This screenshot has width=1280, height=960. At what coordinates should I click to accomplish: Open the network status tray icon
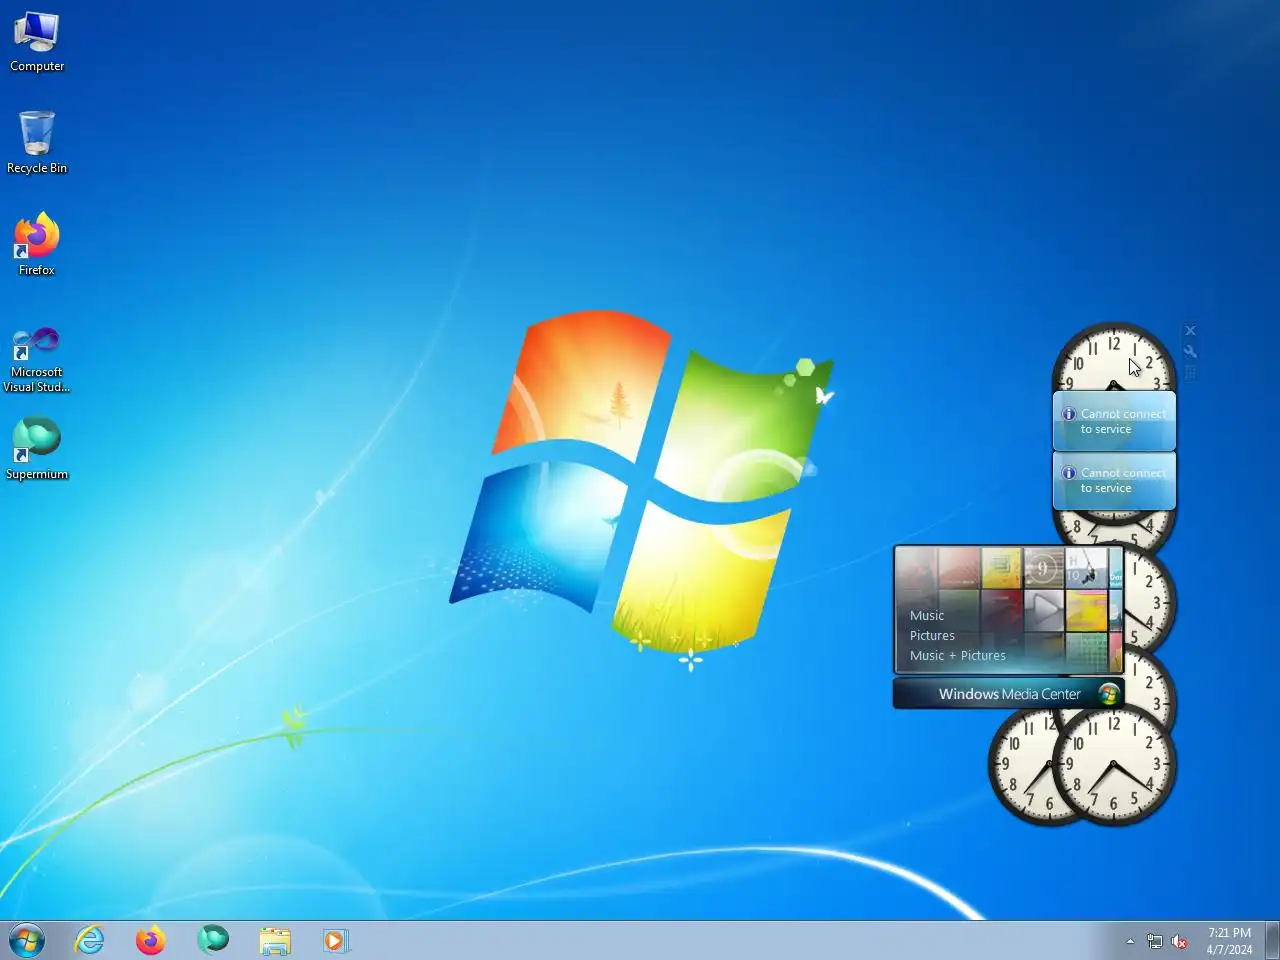point(1155,941)
